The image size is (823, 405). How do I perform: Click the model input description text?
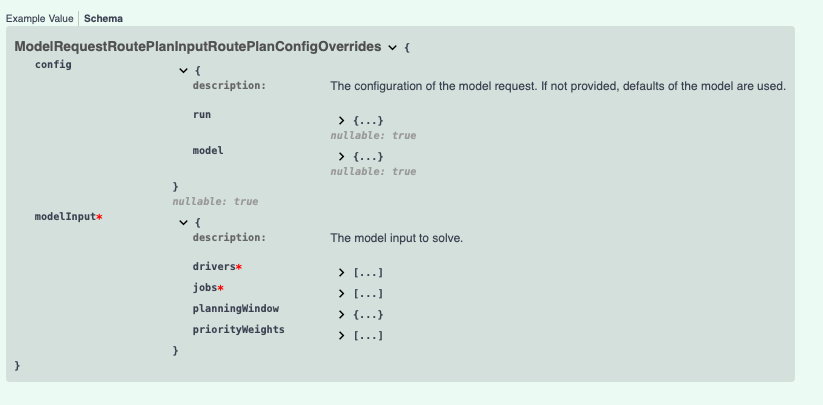[x=396, y=238]
